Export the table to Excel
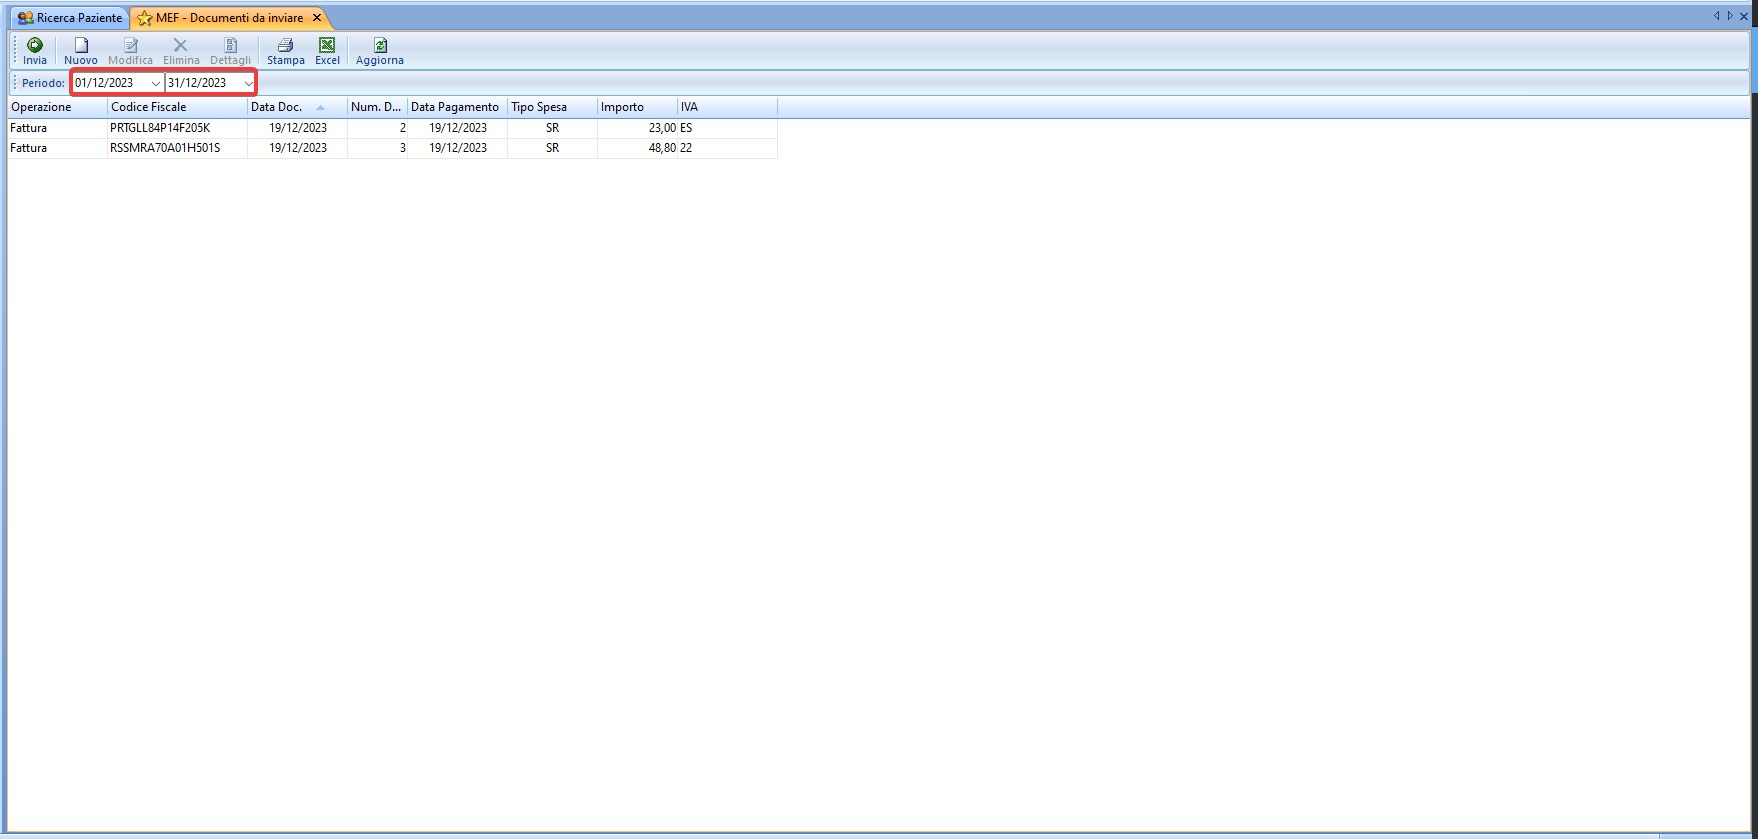 (x=327, y=51)
